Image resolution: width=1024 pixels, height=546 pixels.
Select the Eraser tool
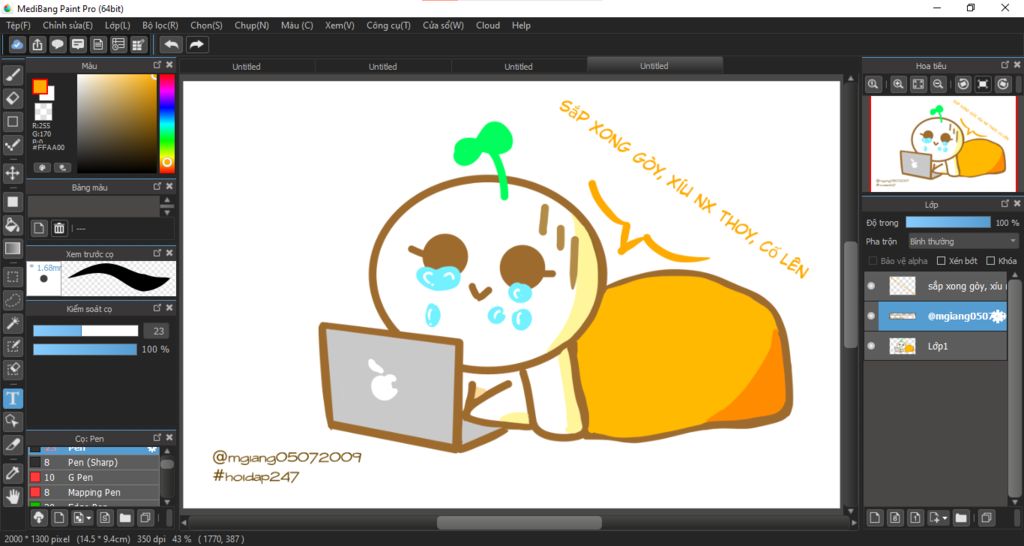12,99
